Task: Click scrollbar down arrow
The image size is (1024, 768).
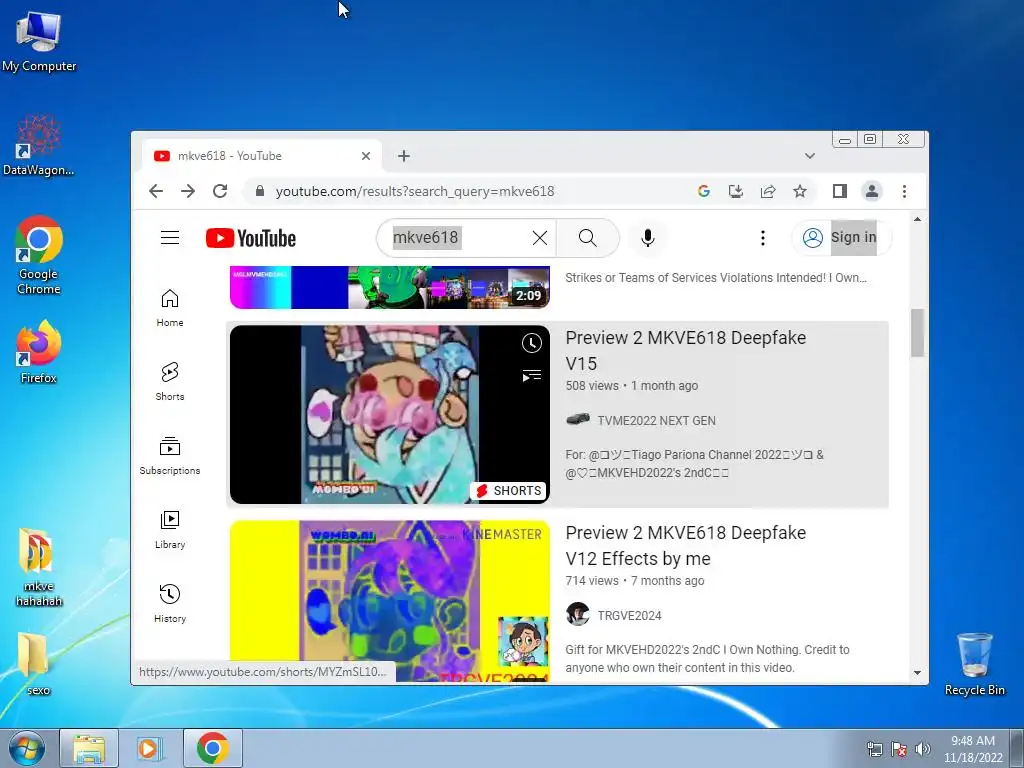Action: tap(917, 673)
